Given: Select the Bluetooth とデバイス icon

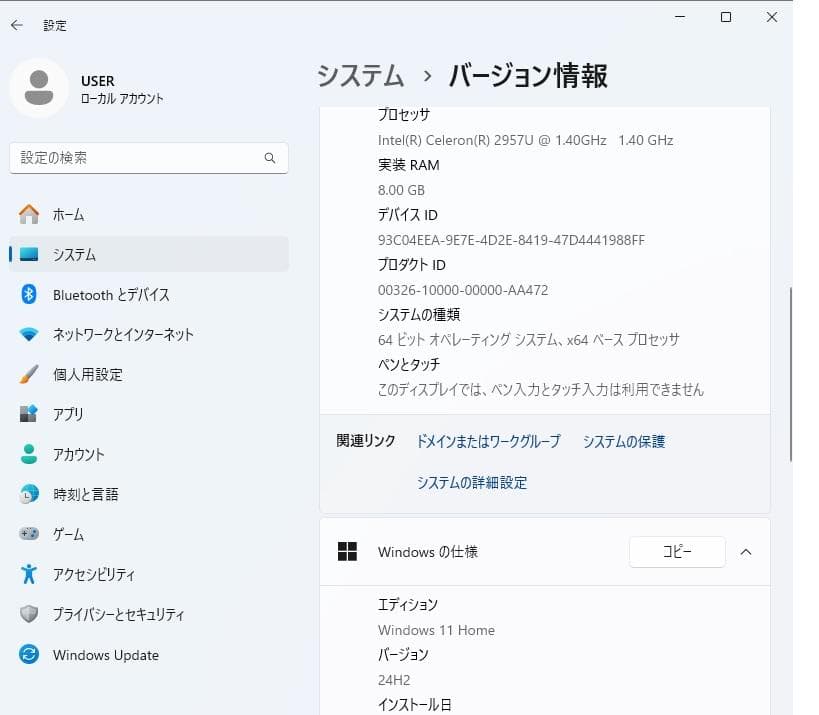Looking at the screenshot, I should pos(29,294).
